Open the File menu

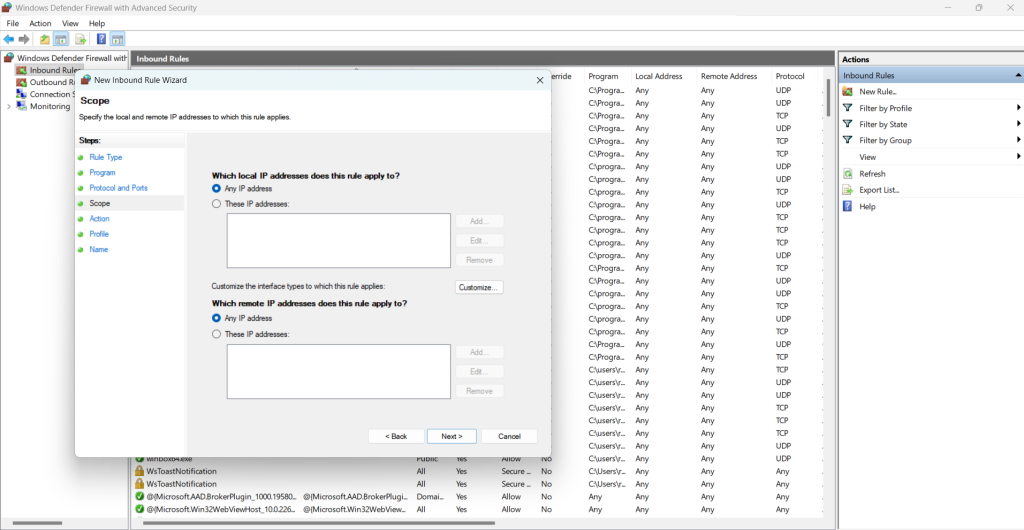12,23
